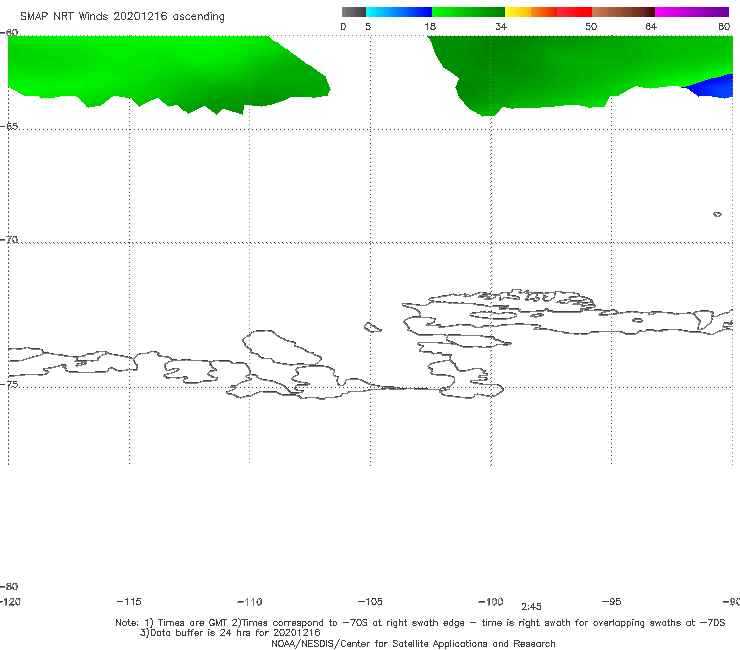This screenshot has height=650, width=740.
Task: Click the 'Note: 1) Times are GMT' line
Action: [x=420, y=623]
